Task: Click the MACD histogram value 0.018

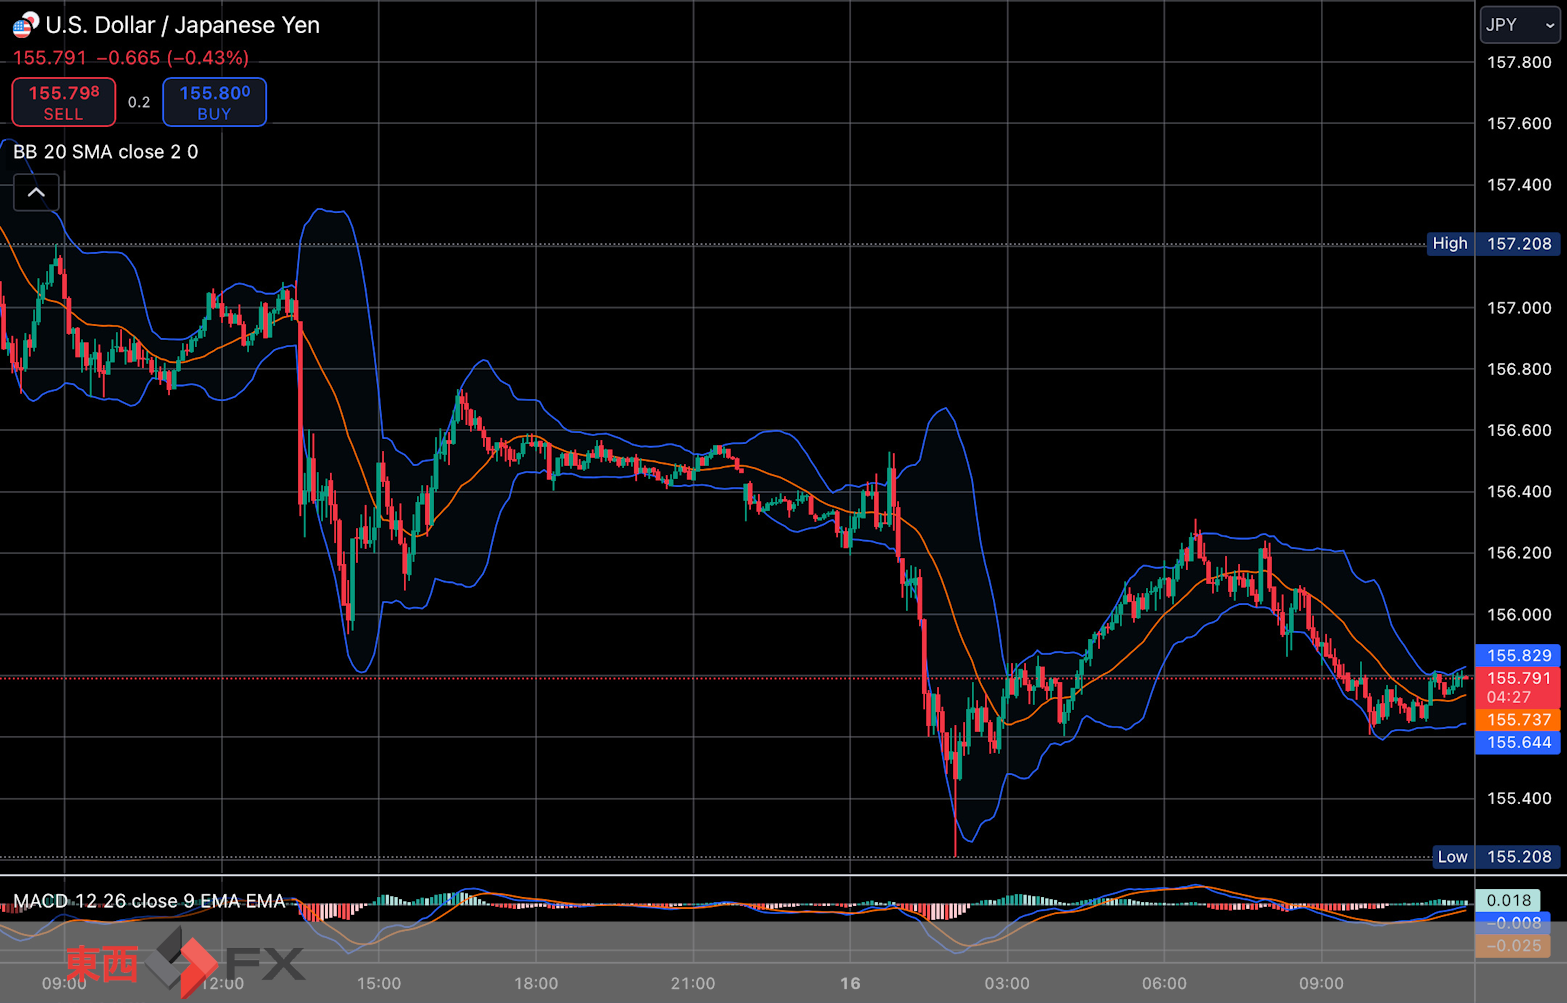Action: (1509, 900)
